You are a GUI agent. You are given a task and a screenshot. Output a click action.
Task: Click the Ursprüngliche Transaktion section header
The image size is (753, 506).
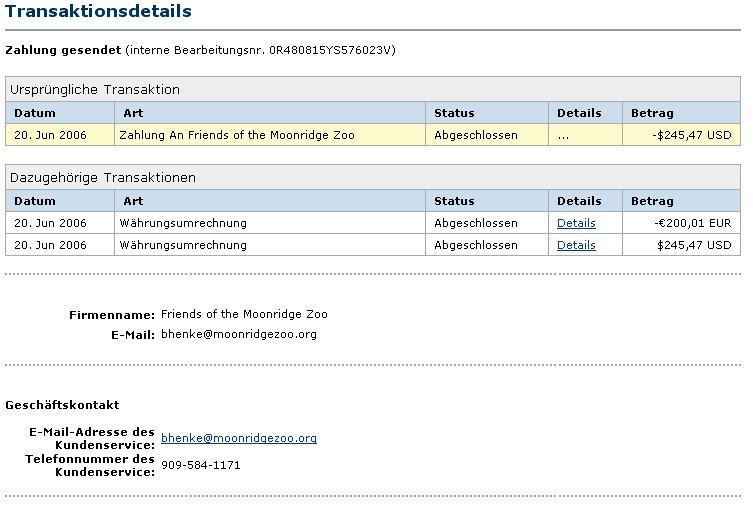tap(95, 90)
